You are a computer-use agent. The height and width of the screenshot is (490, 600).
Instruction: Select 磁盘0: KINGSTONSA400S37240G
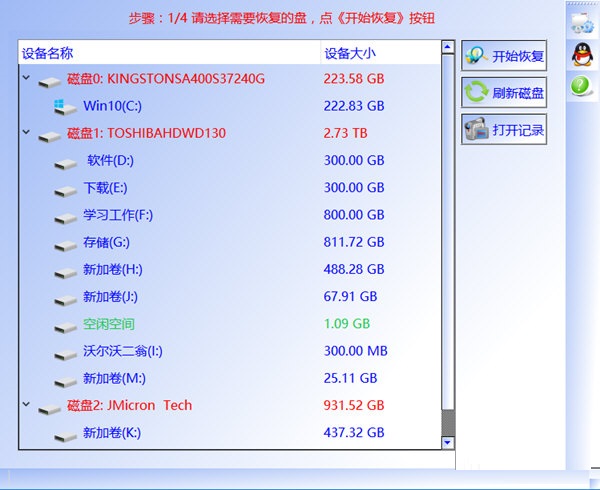click(166, 79)
